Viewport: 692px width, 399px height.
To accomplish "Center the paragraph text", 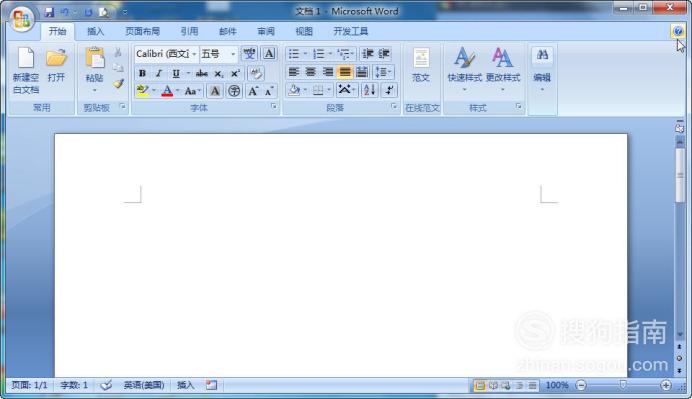I will pos(311,72).
